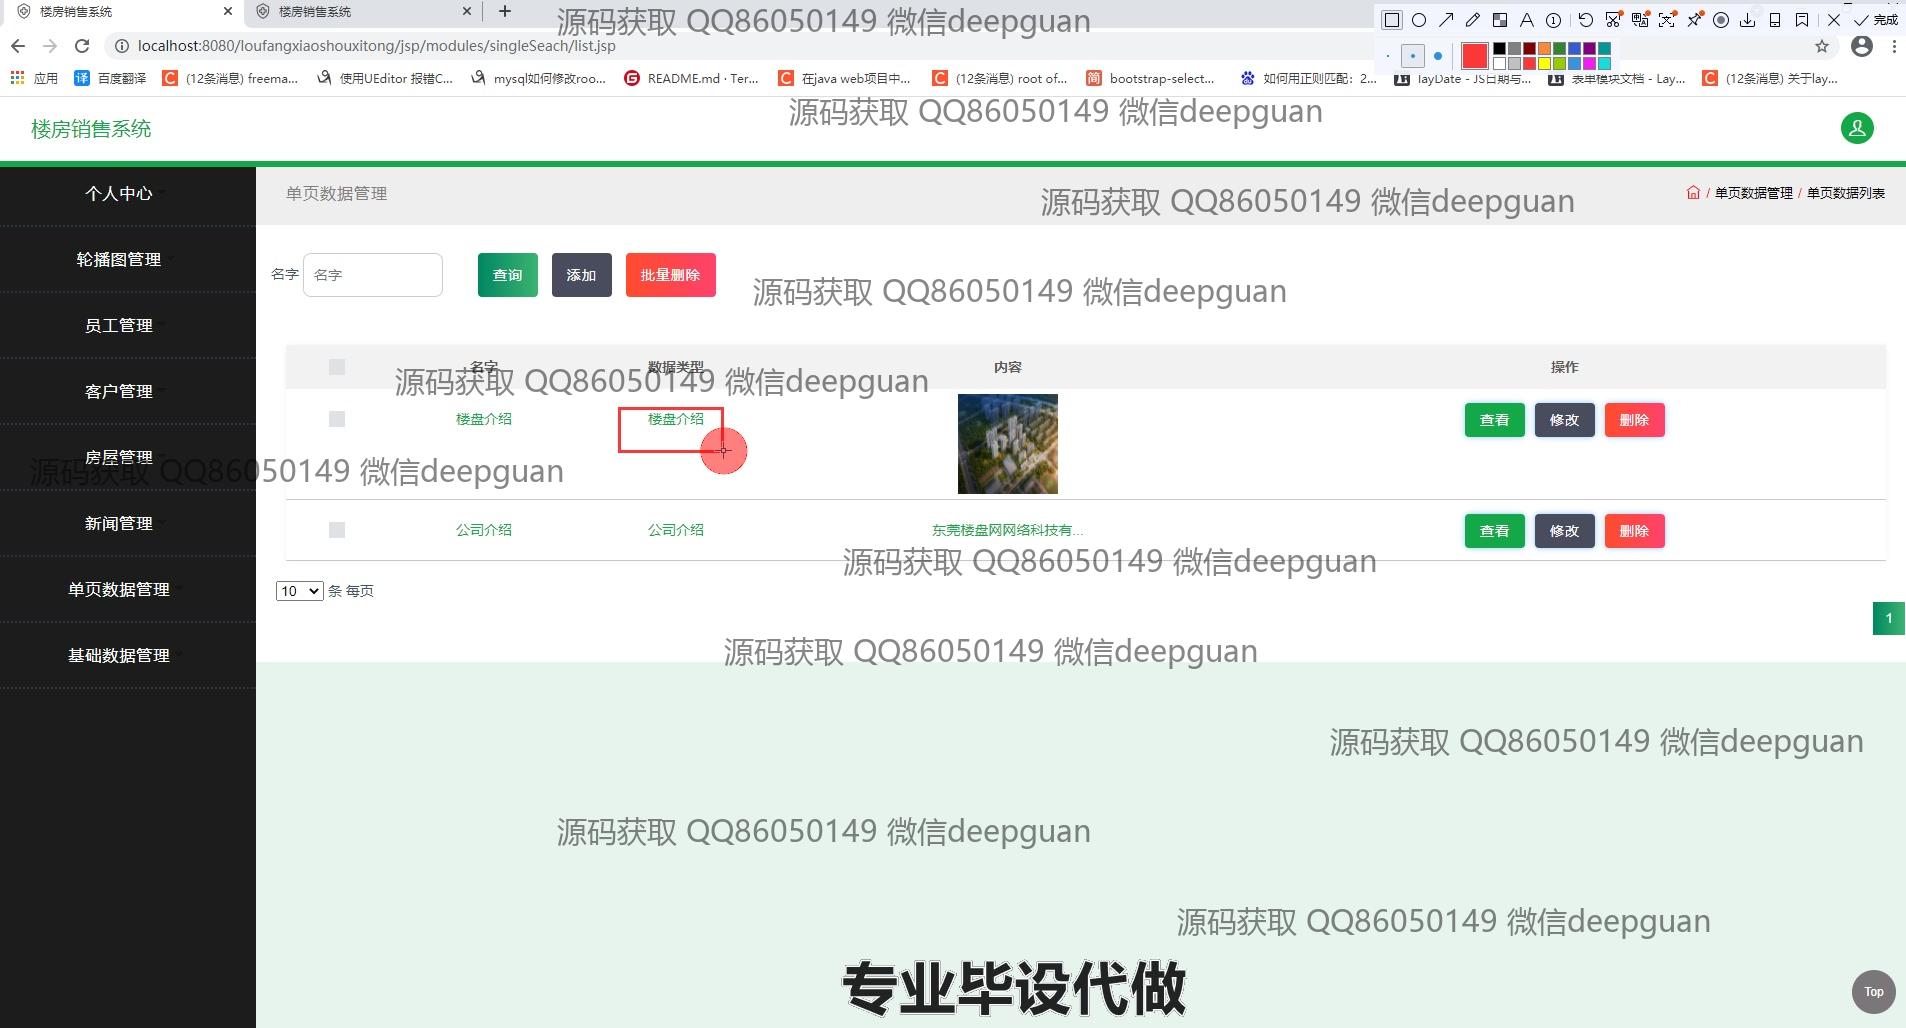
Task: Select the ellipse drawing tool
Action: pos(1419,20)
